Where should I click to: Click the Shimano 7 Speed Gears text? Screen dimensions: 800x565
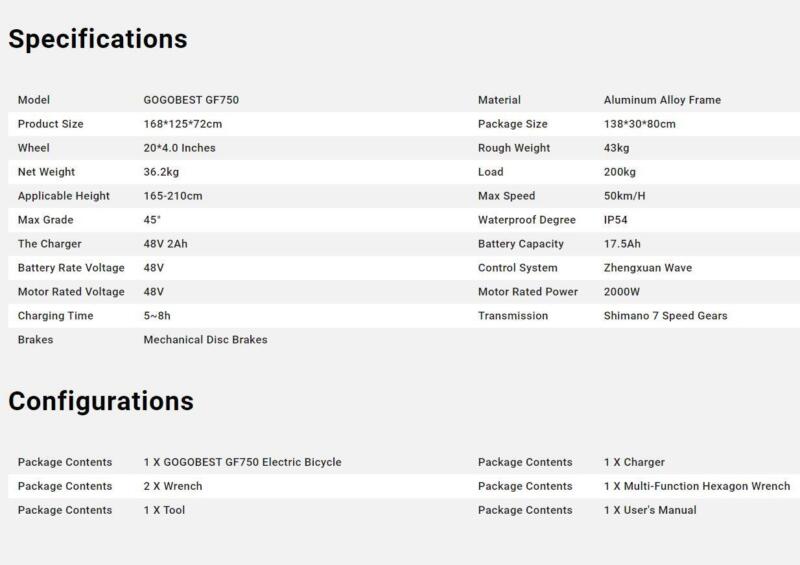(x=666, y=316)
